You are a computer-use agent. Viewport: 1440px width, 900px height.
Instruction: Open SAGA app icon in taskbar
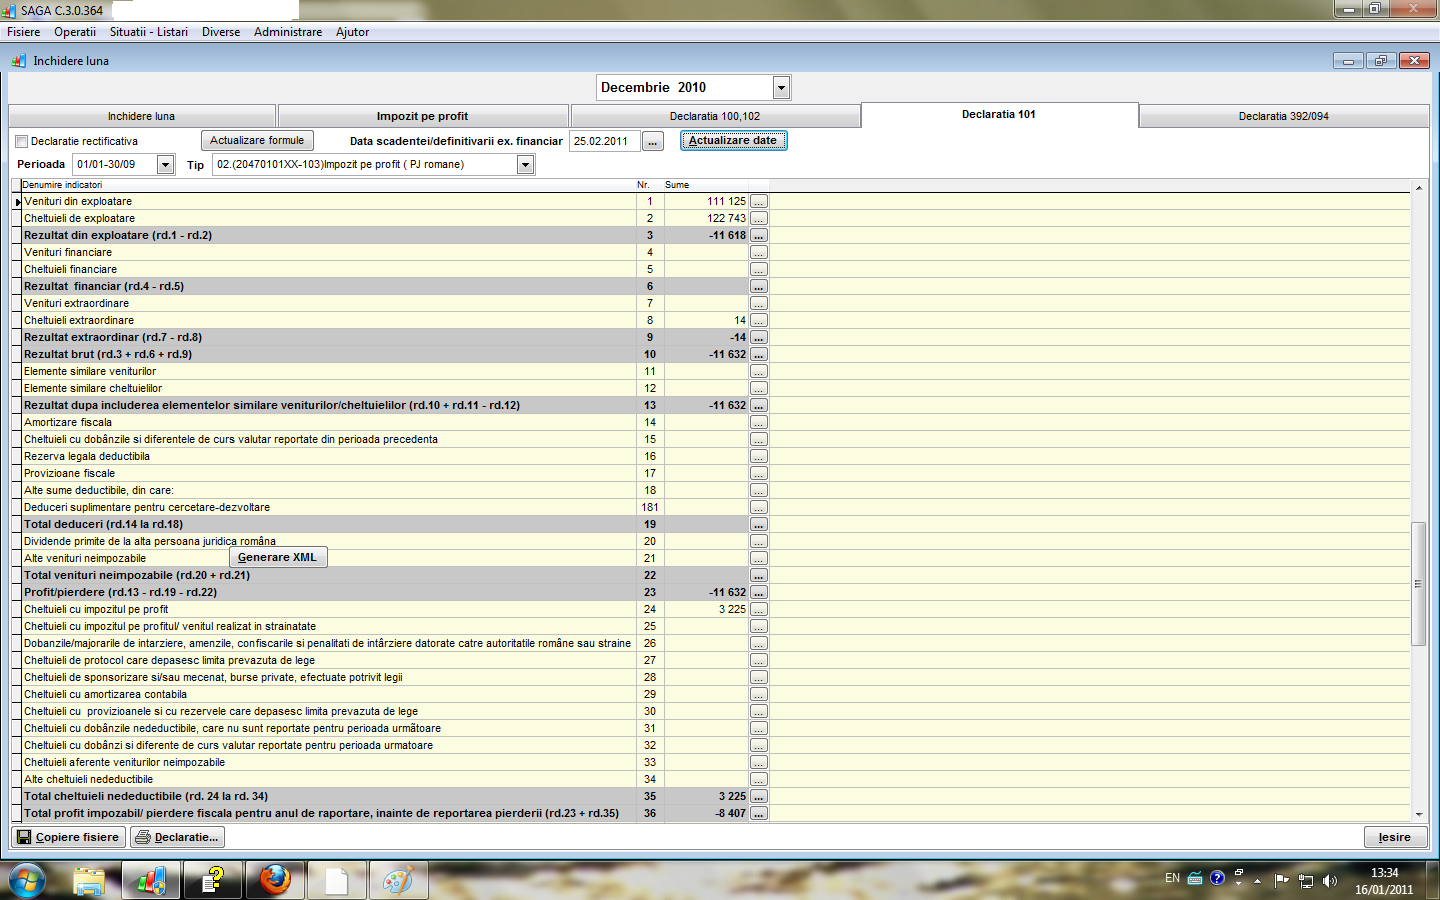click(x=151, y=881)
